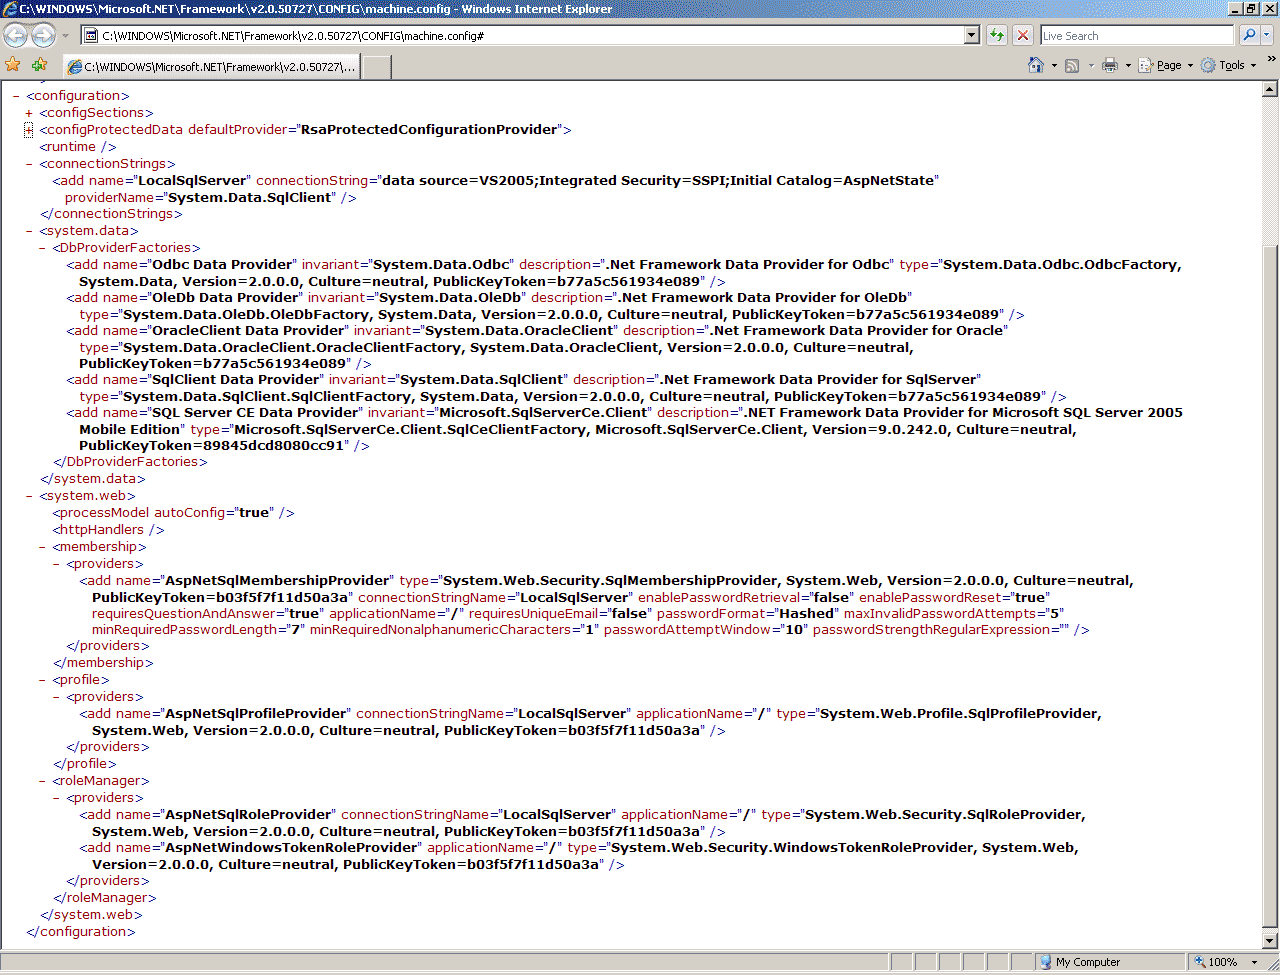1280x975 pixels.
Task: Click the My Computer security zone indicator
Action: pyautogui.click(x=1088, y=962)
